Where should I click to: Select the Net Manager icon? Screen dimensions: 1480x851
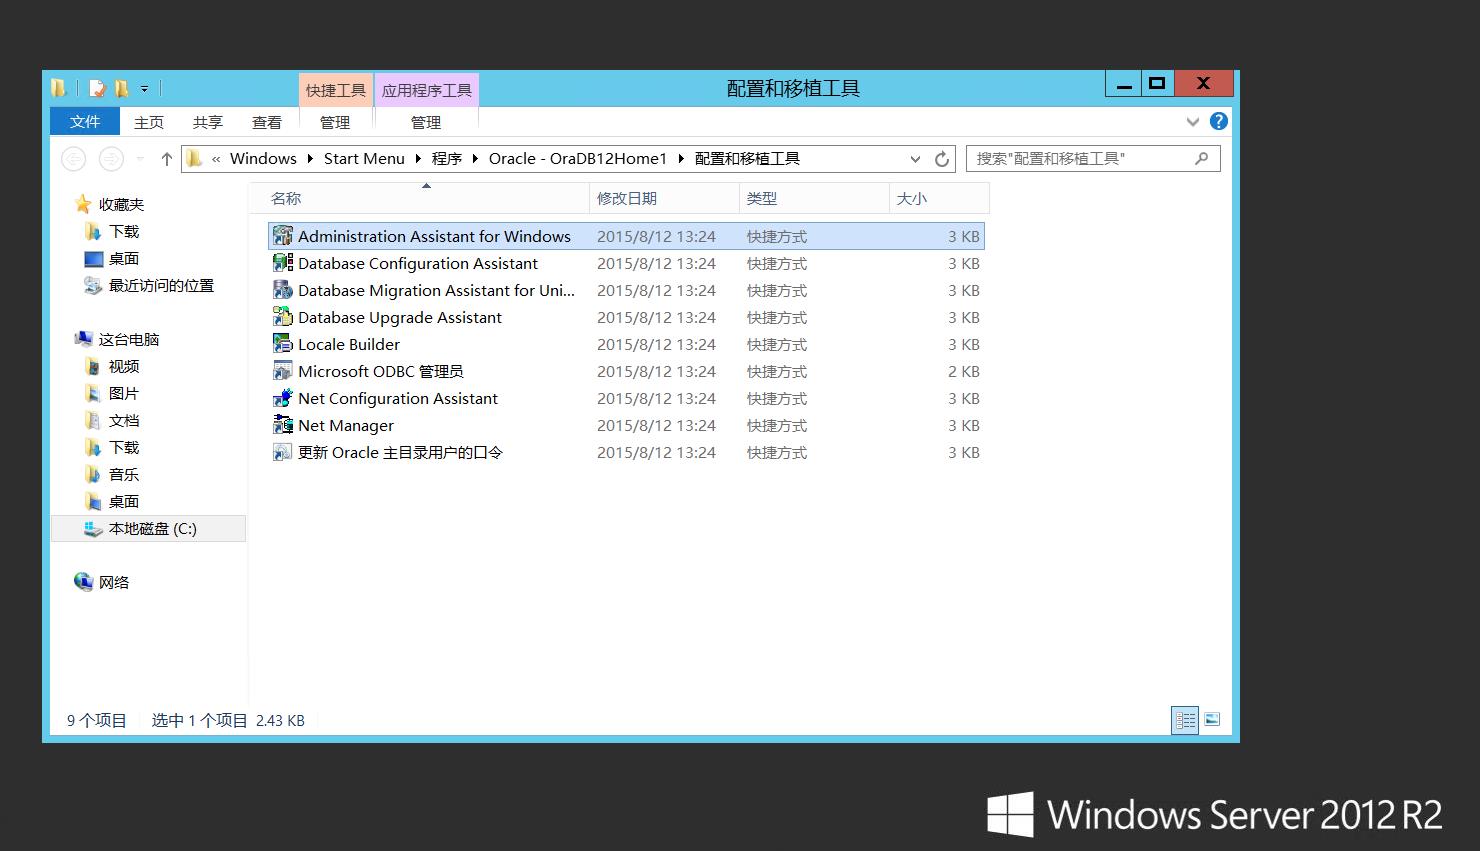coord(283,425)
